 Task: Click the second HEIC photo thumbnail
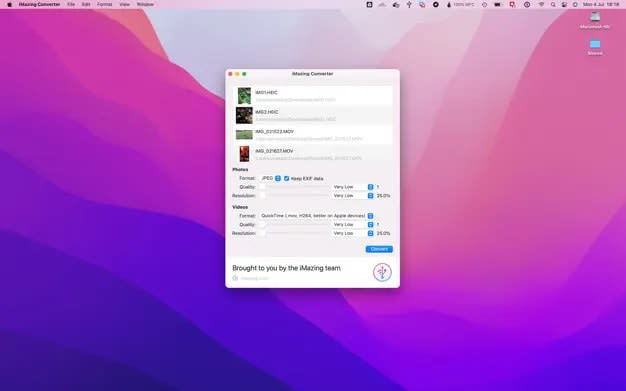tap(244, 115)
